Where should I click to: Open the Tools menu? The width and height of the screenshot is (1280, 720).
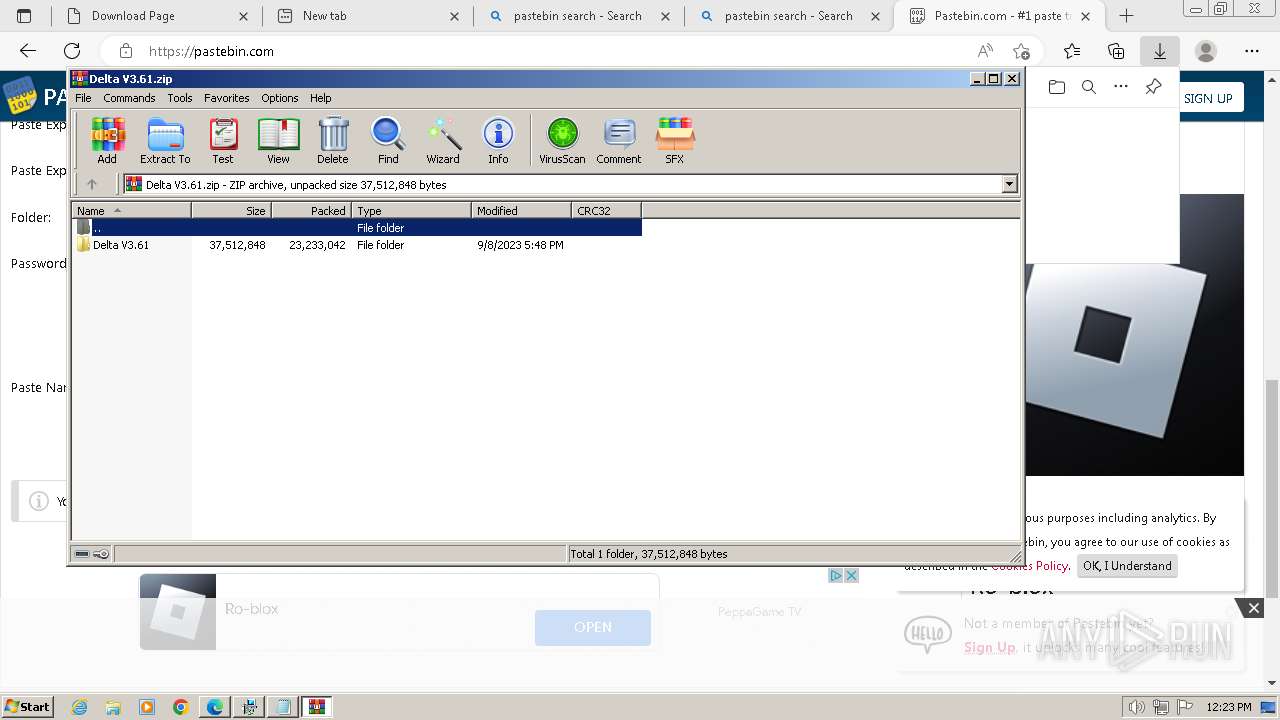point(180,98)
